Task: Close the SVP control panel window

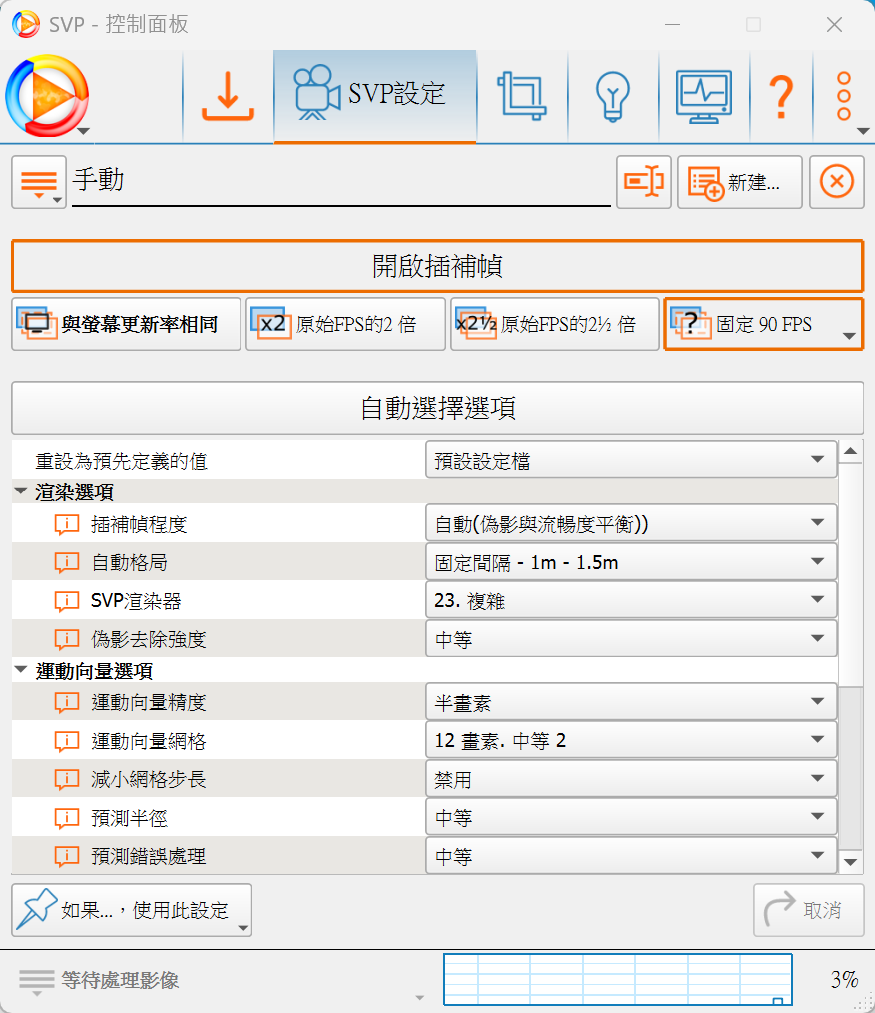Action: pos(834,25)
